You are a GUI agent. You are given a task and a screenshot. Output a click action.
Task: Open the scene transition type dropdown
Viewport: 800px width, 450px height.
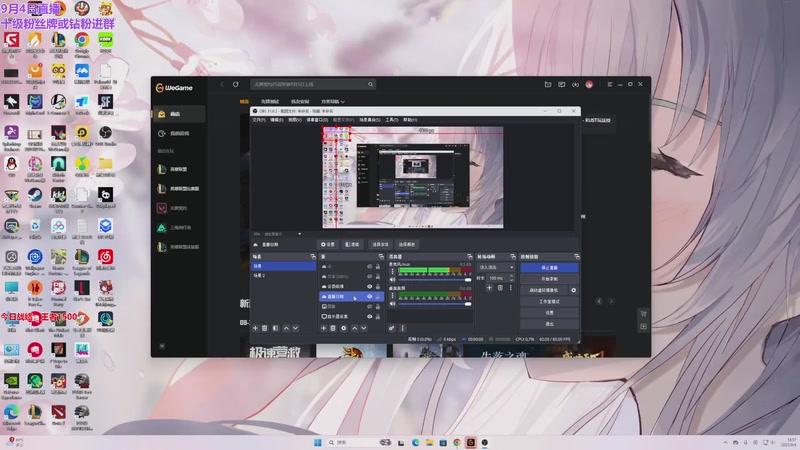pos(496,267)
